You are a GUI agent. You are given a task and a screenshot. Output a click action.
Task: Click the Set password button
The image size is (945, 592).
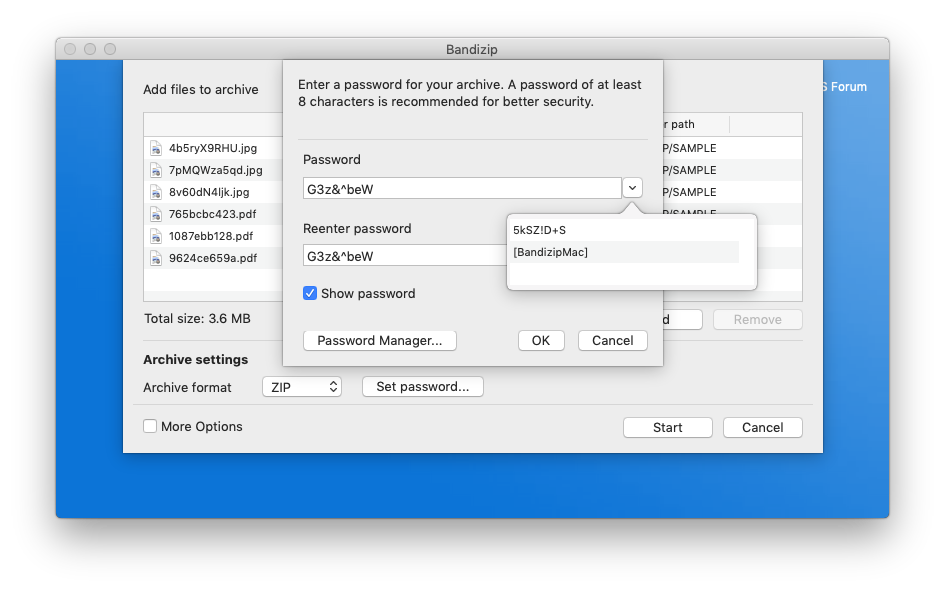pyautogui.click(x=422, y=387)
